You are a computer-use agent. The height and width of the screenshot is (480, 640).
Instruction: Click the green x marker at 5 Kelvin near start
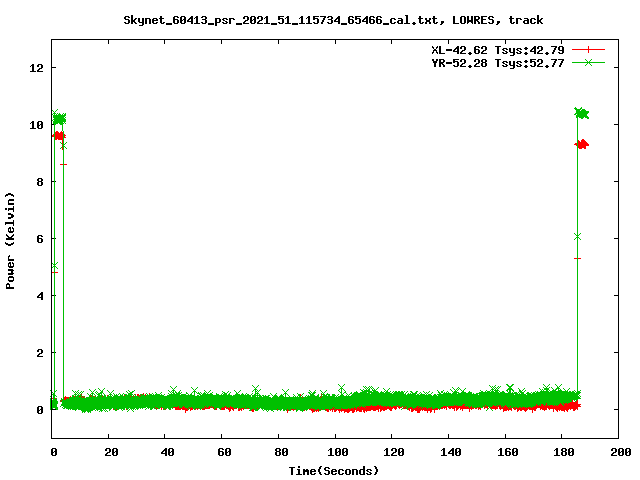(x=54, y=266)
